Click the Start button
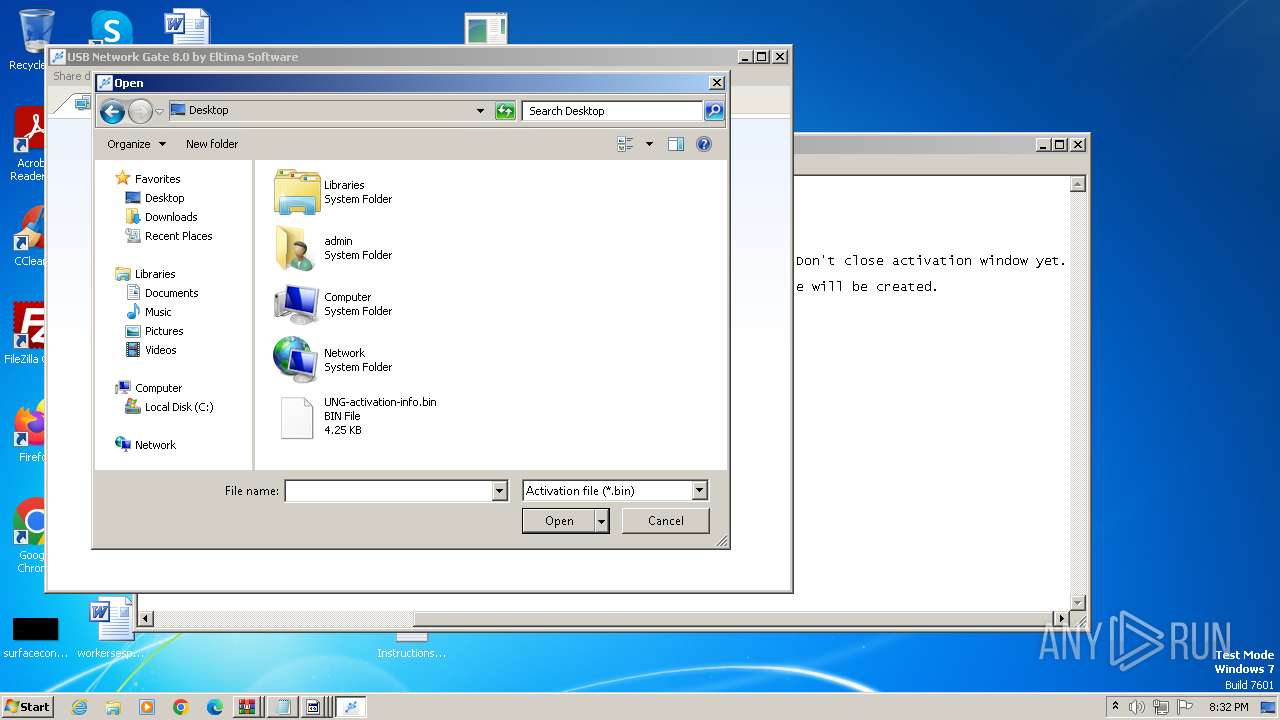Image resolution: width=1280 pixels, height=720 pixels. pyautogui.click(x=28, y=707)
